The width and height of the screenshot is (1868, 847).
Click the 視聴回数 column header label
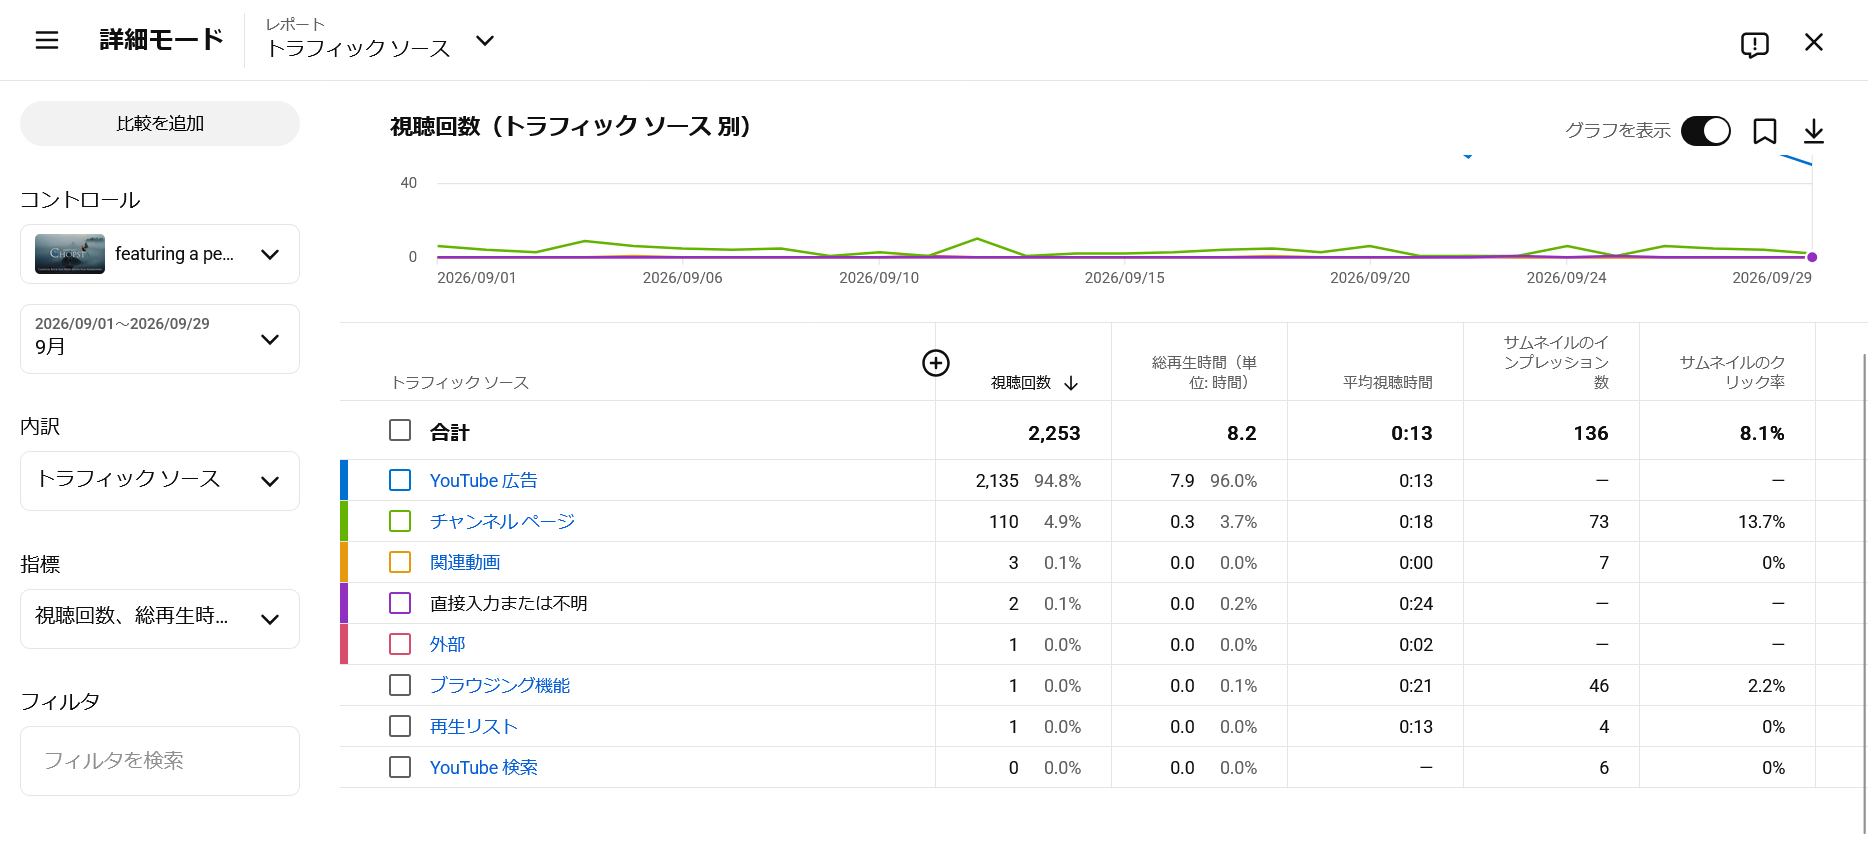click(1021, 382)
